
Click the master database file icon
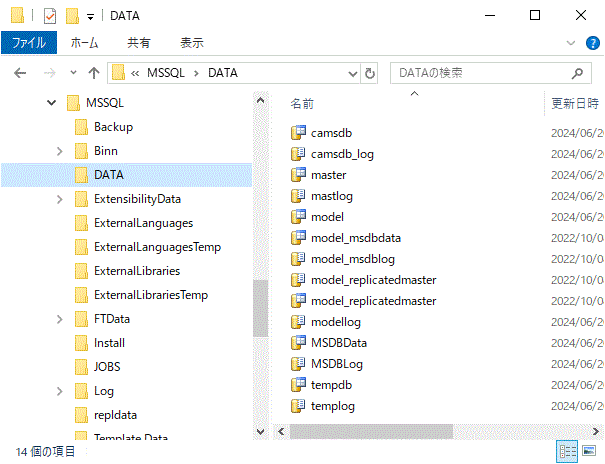point(298,175)
